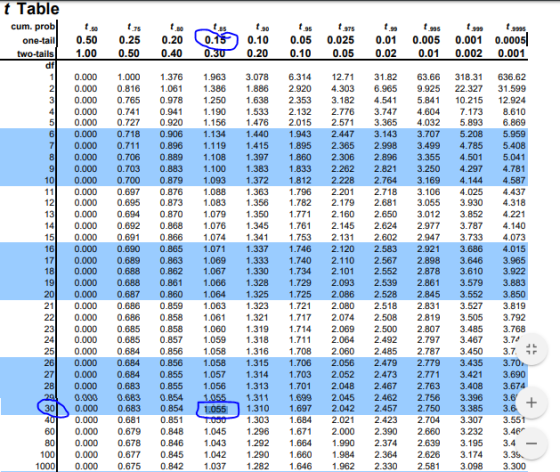Click value 2.048 in df 28 row
560x472 pixels.
click(x=342, y=386)
